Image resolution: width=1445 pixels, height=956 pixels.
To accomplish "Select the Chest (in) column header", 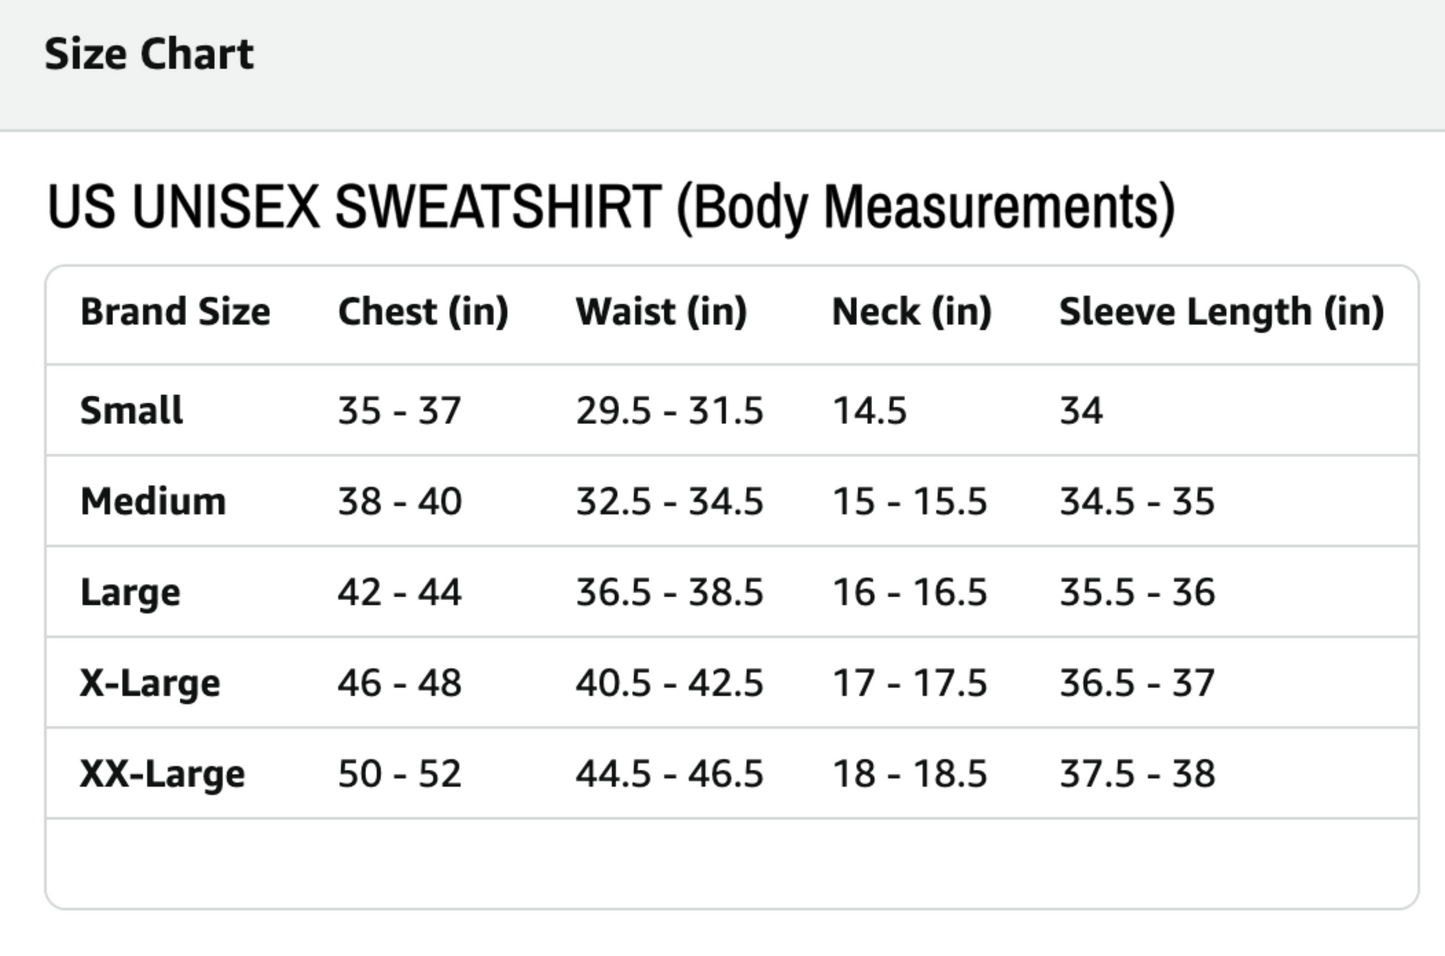I will click(x=423, y=312).
